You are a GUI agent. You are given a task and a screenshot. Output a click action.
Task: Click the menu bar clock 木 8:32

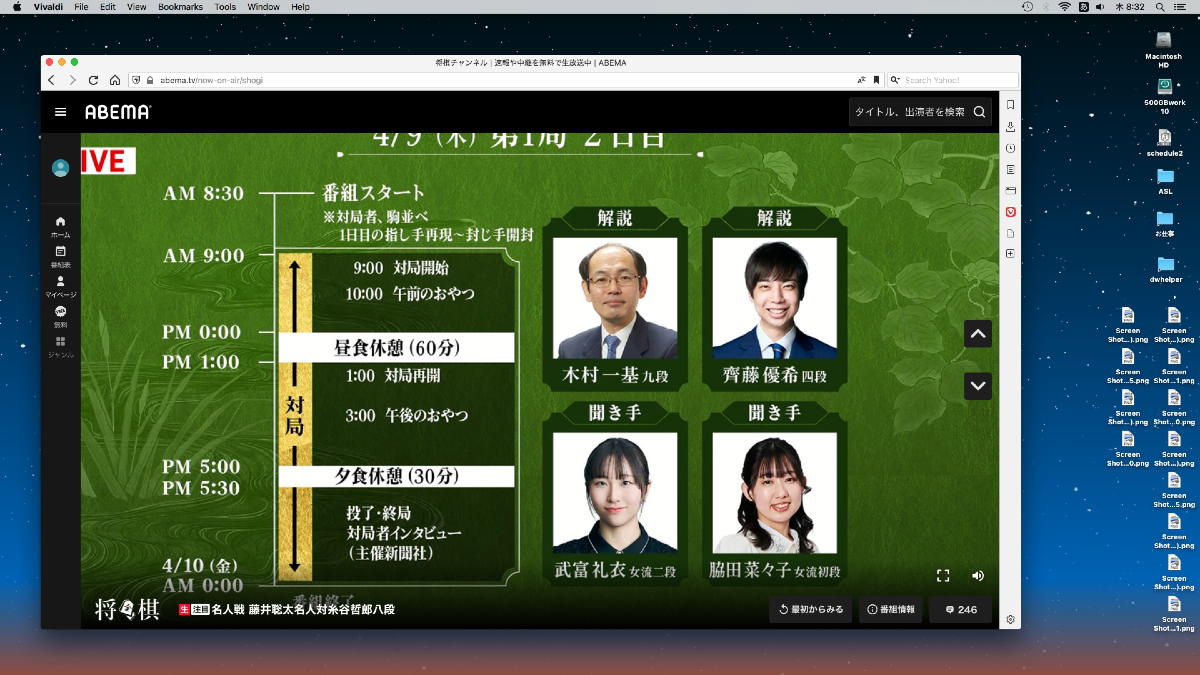(1130, 7)
